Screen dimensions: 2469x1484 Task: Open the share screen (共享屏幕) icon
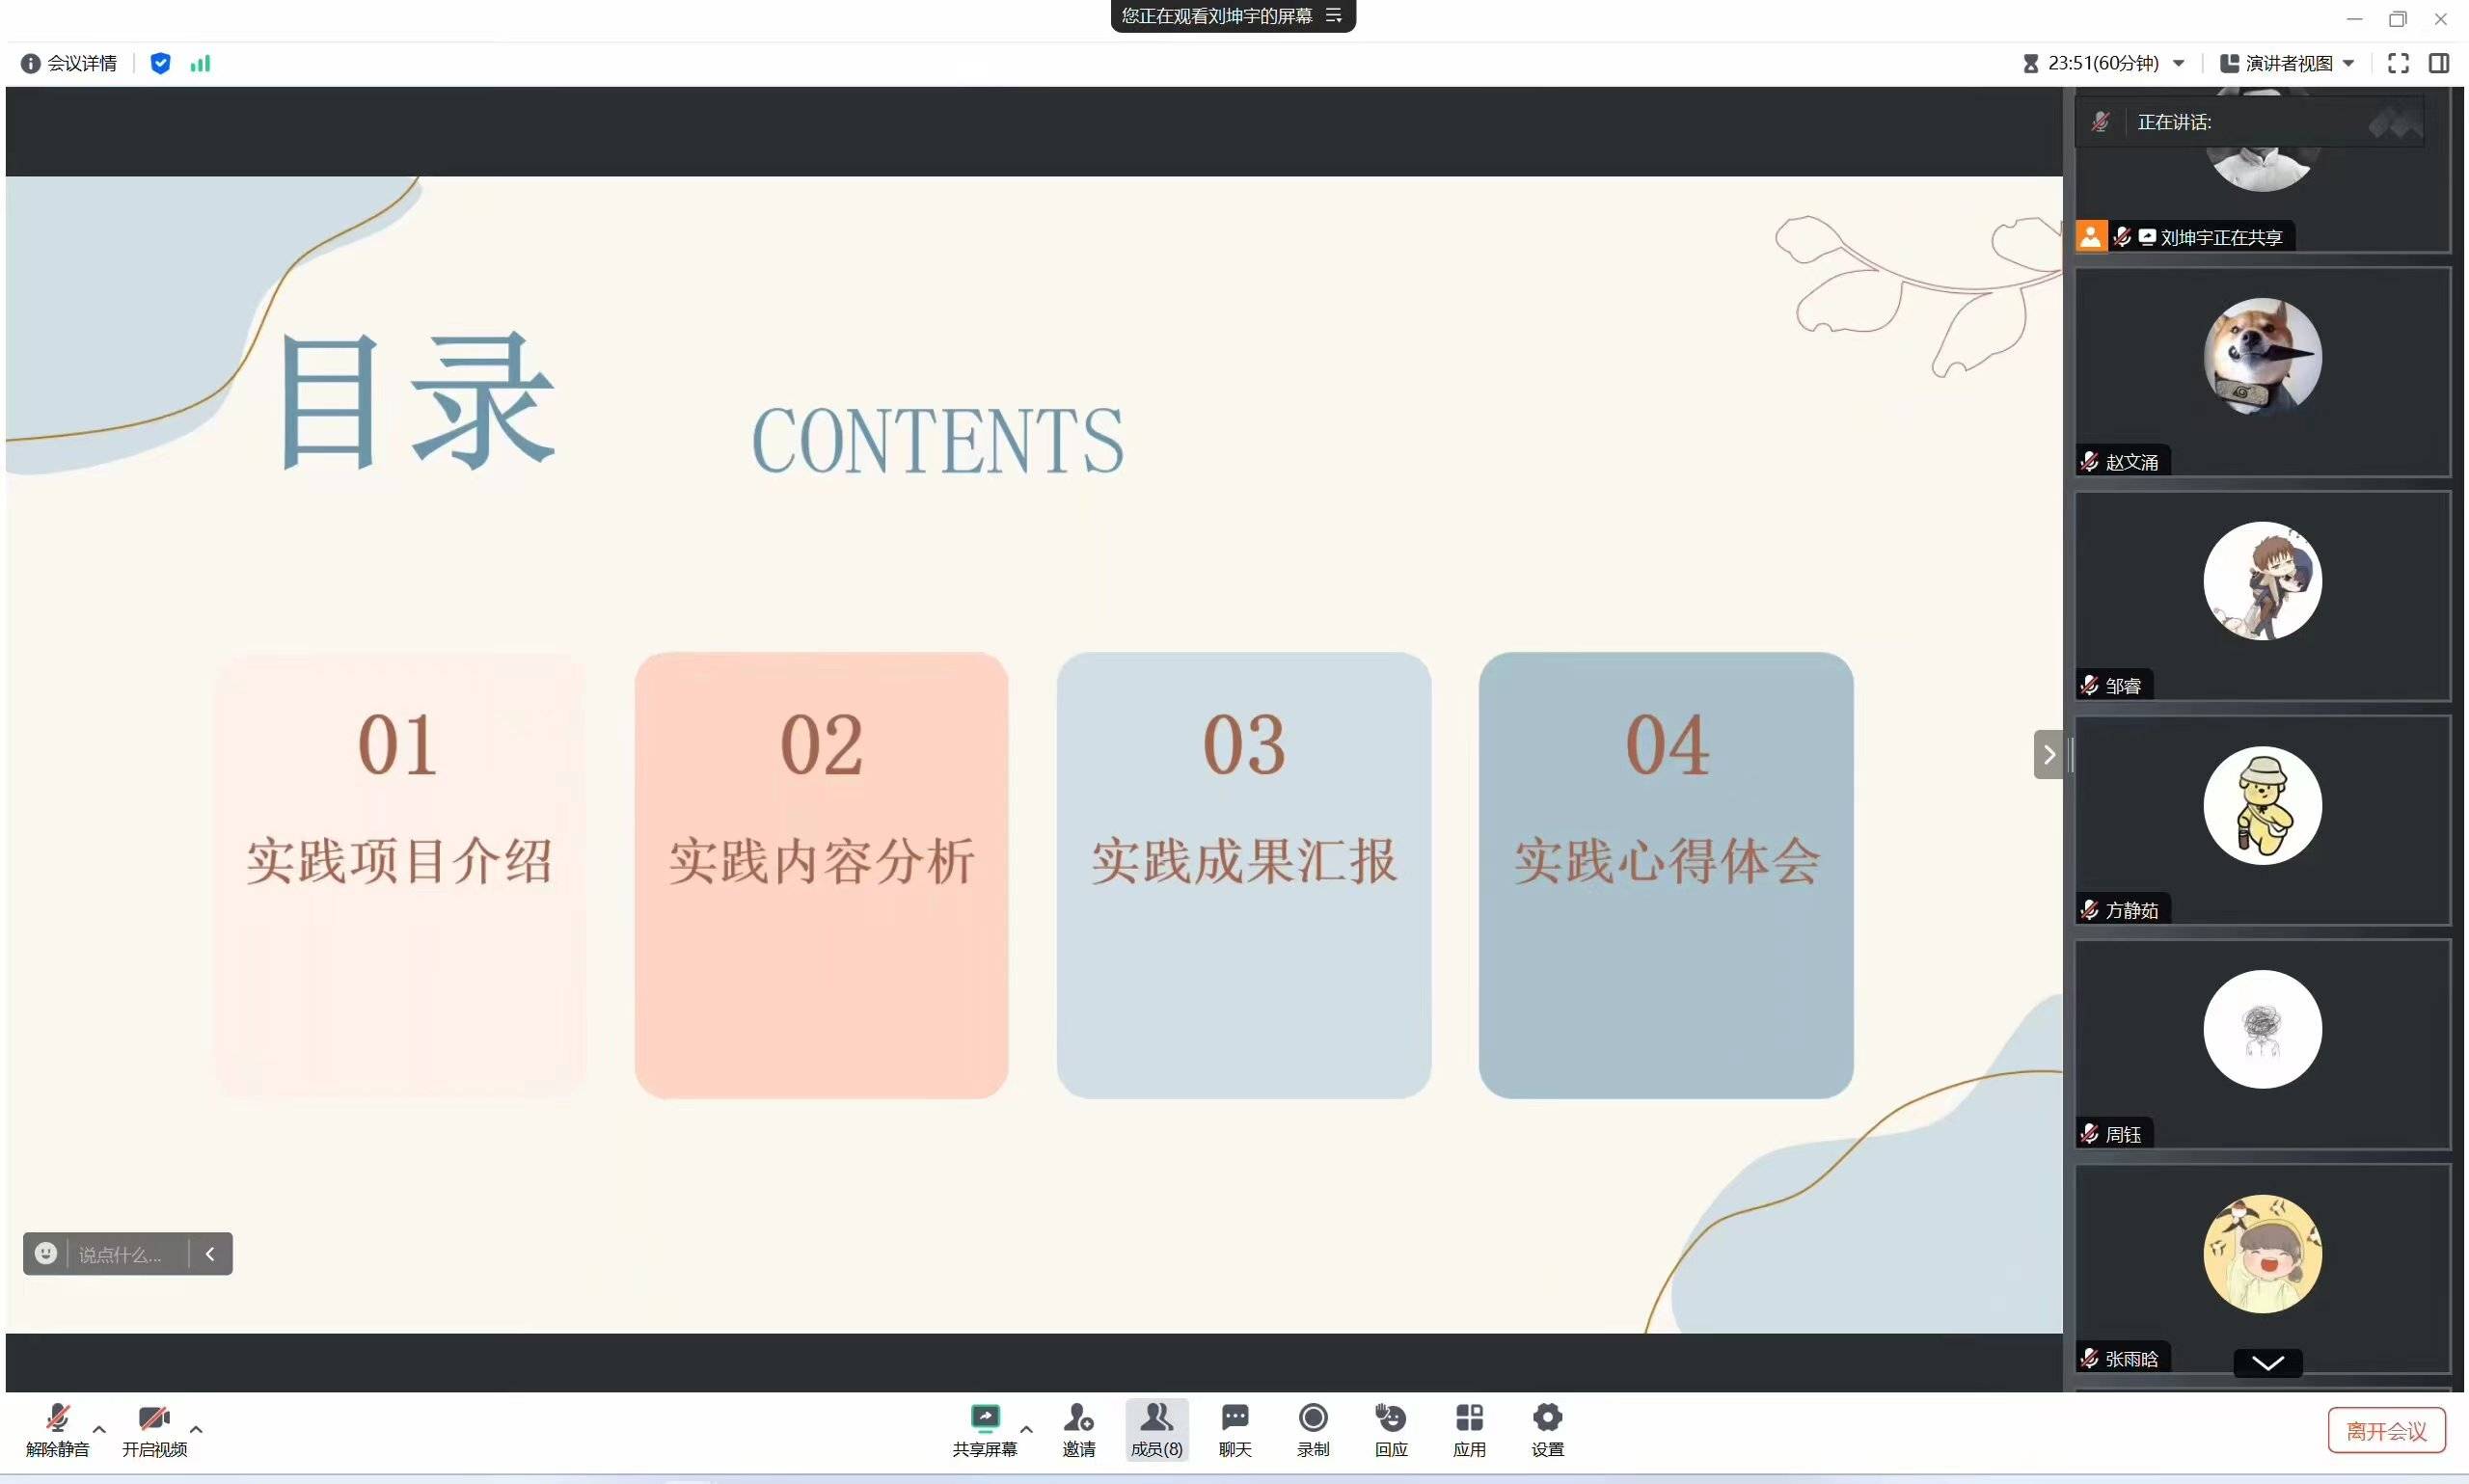(984, 1420)
